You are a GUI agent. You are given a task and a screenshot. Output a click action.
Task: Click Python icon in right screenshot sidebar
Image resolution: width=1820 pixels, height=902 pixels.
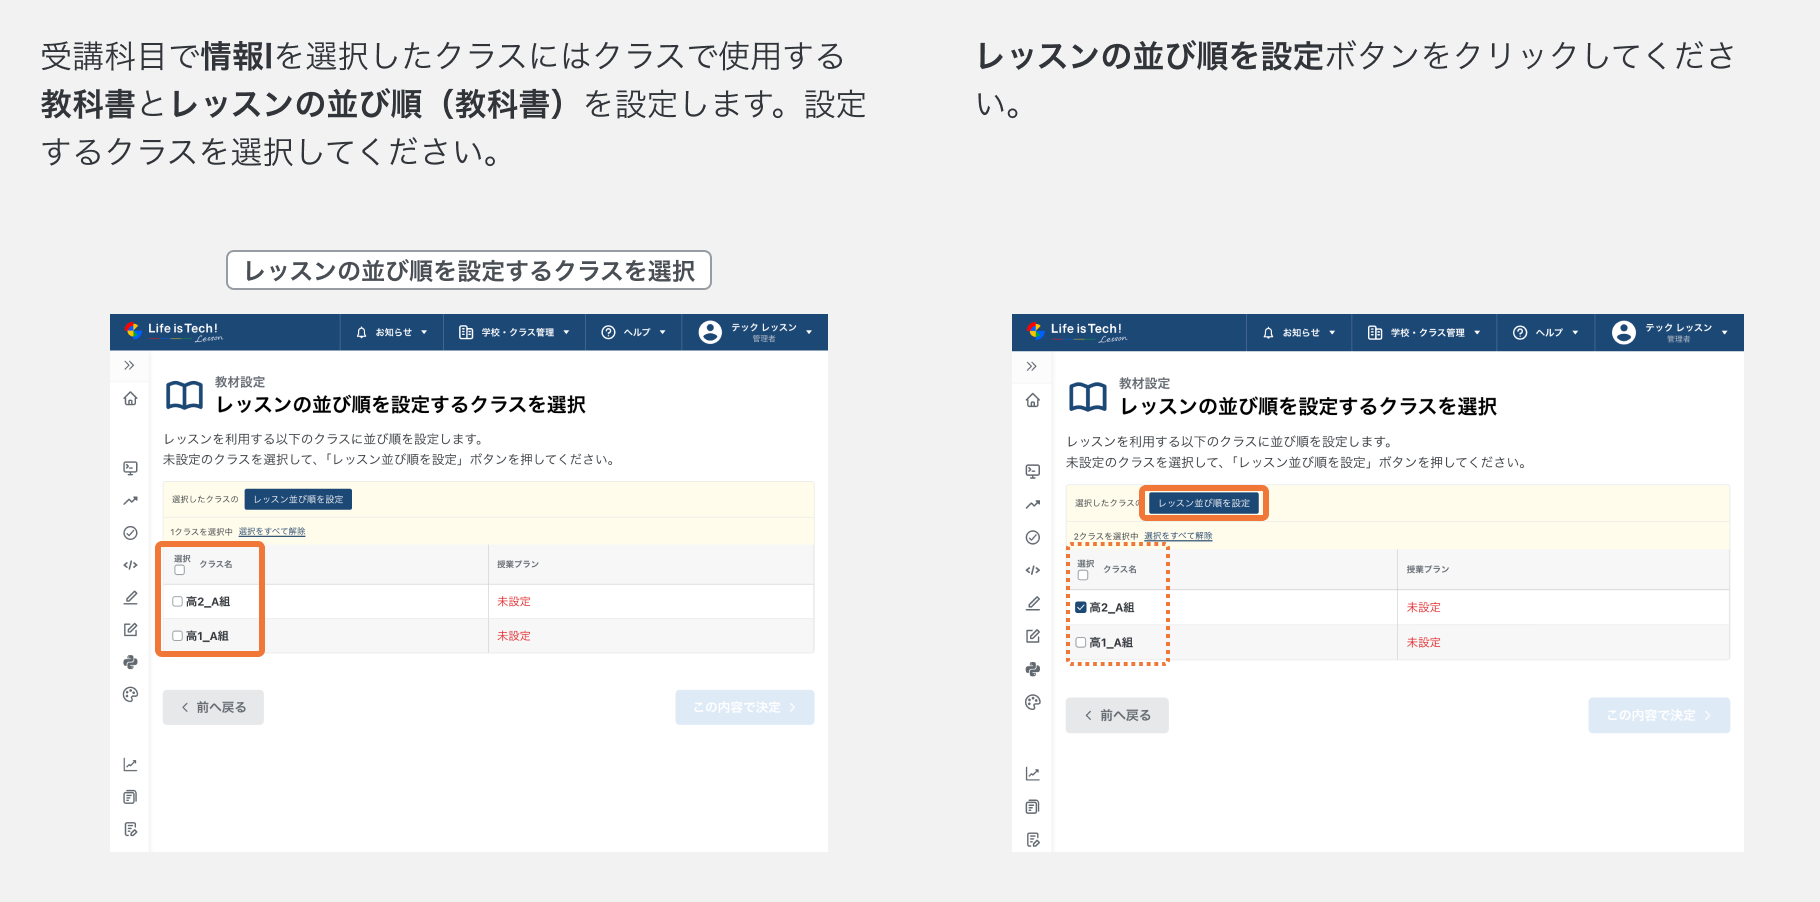(1033, 669)
